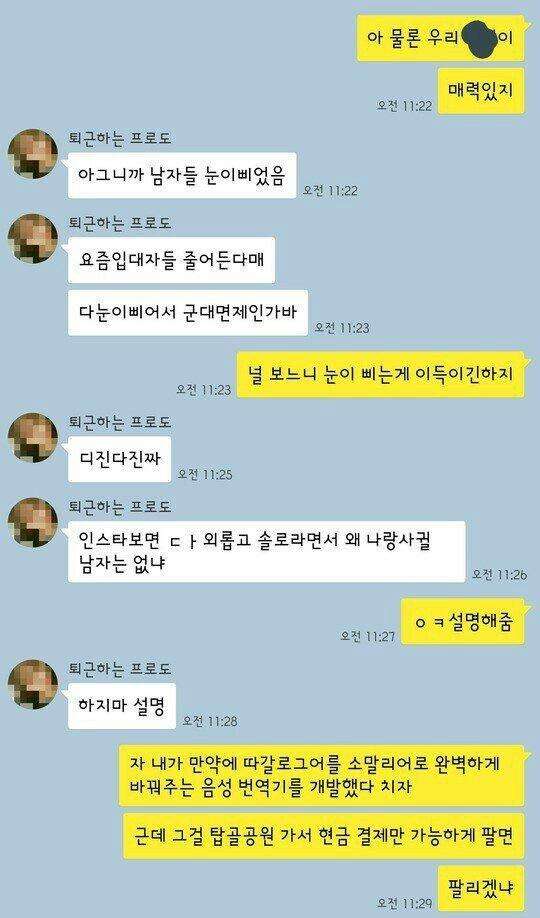
Task: Select the message 디진다진짜
Action: (x=119, y=459)
